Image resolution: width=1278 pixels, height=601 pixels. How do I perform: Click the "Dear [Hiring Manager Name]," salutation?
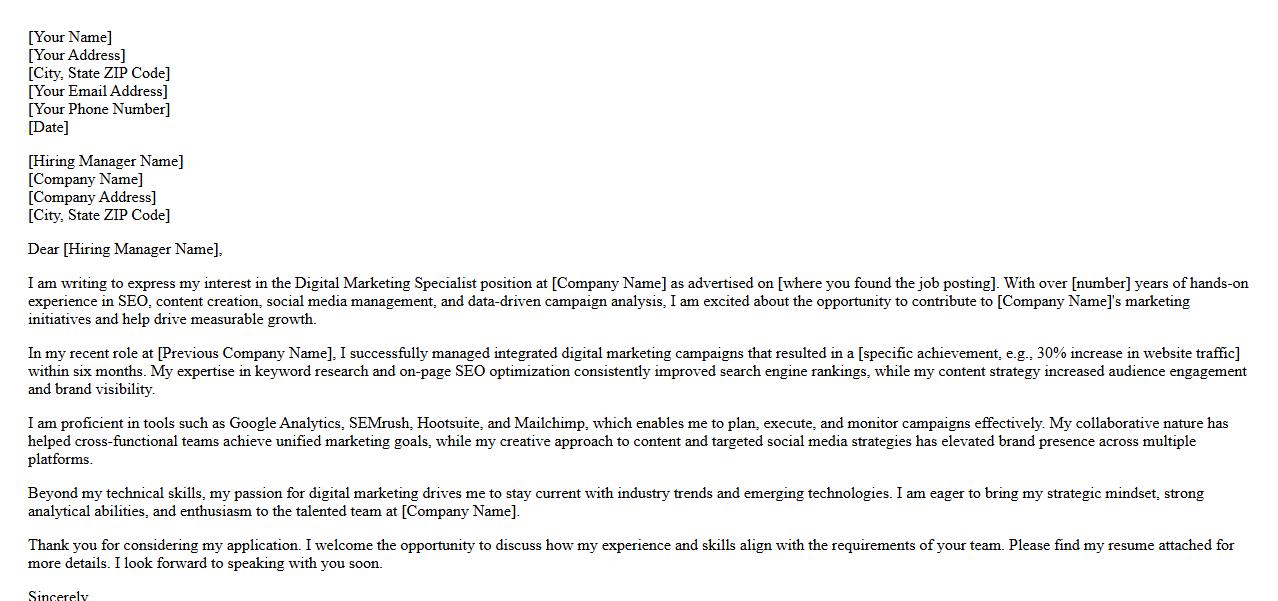point(125,249)
